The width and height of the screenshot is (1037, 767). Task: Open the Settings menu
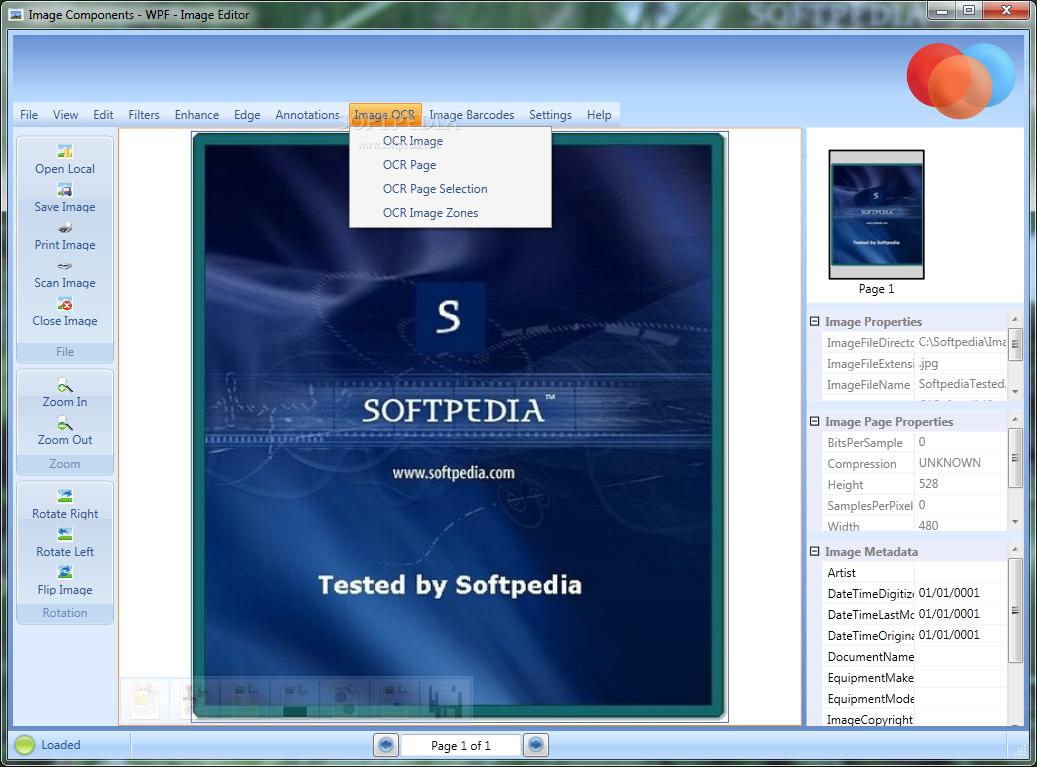tap(550, 114)
